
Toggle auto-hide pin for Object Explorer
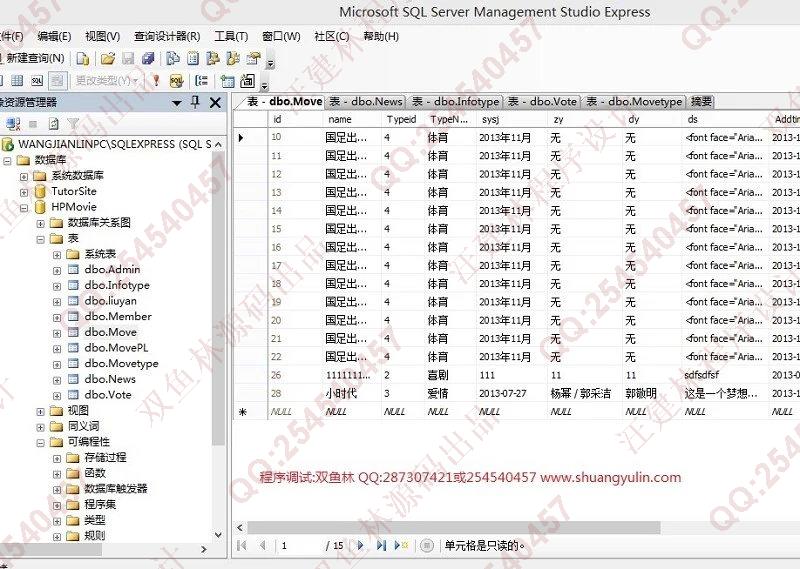(x=195, y=102)
